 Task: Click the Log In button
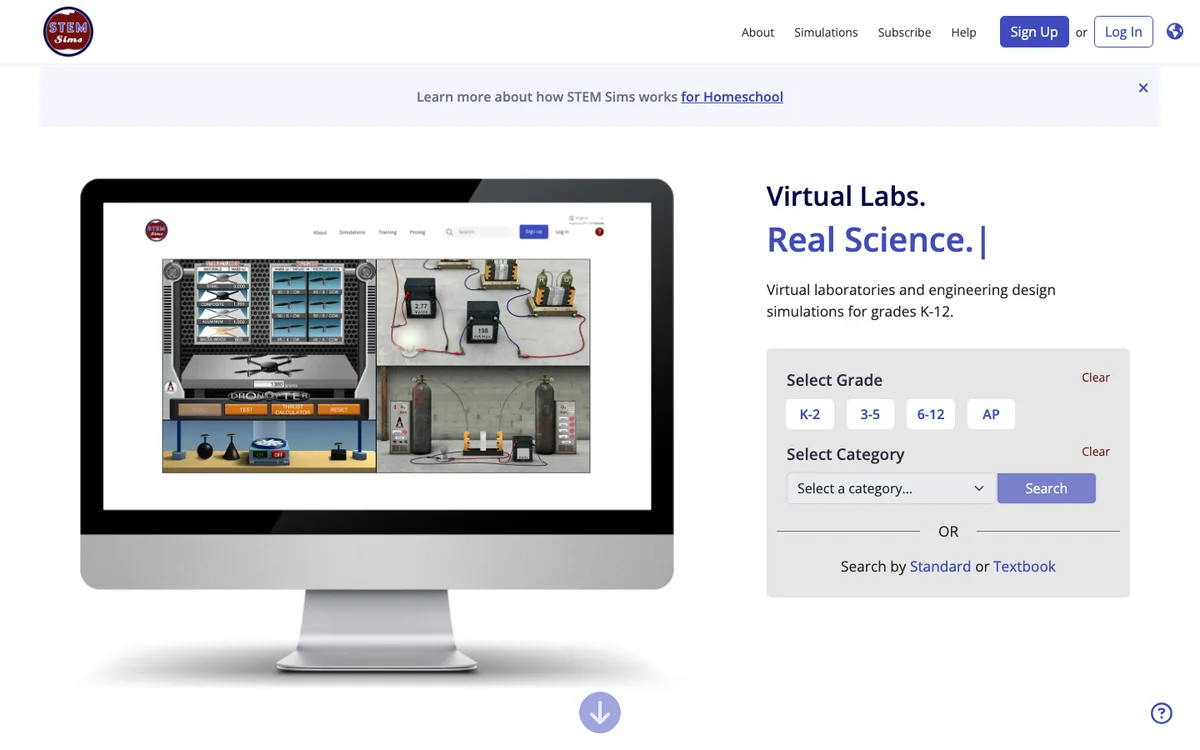tap(1124, 32)
